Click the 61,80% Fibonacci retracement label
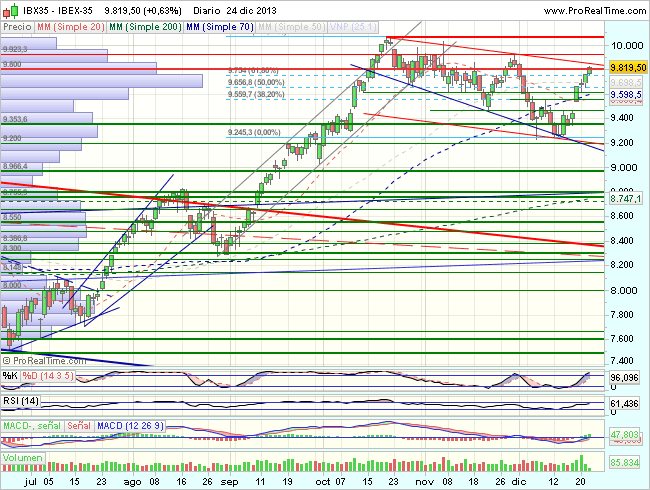The image size is (650, 490). (x=257, y=71)
